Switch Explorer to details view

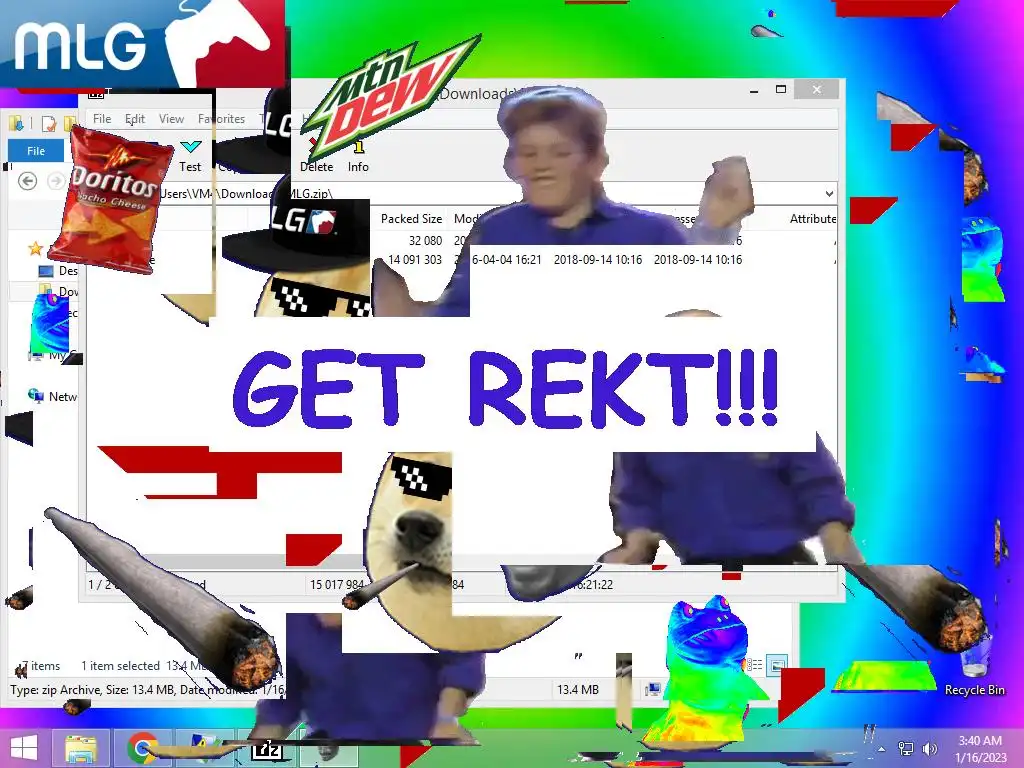tap(755, 665)
